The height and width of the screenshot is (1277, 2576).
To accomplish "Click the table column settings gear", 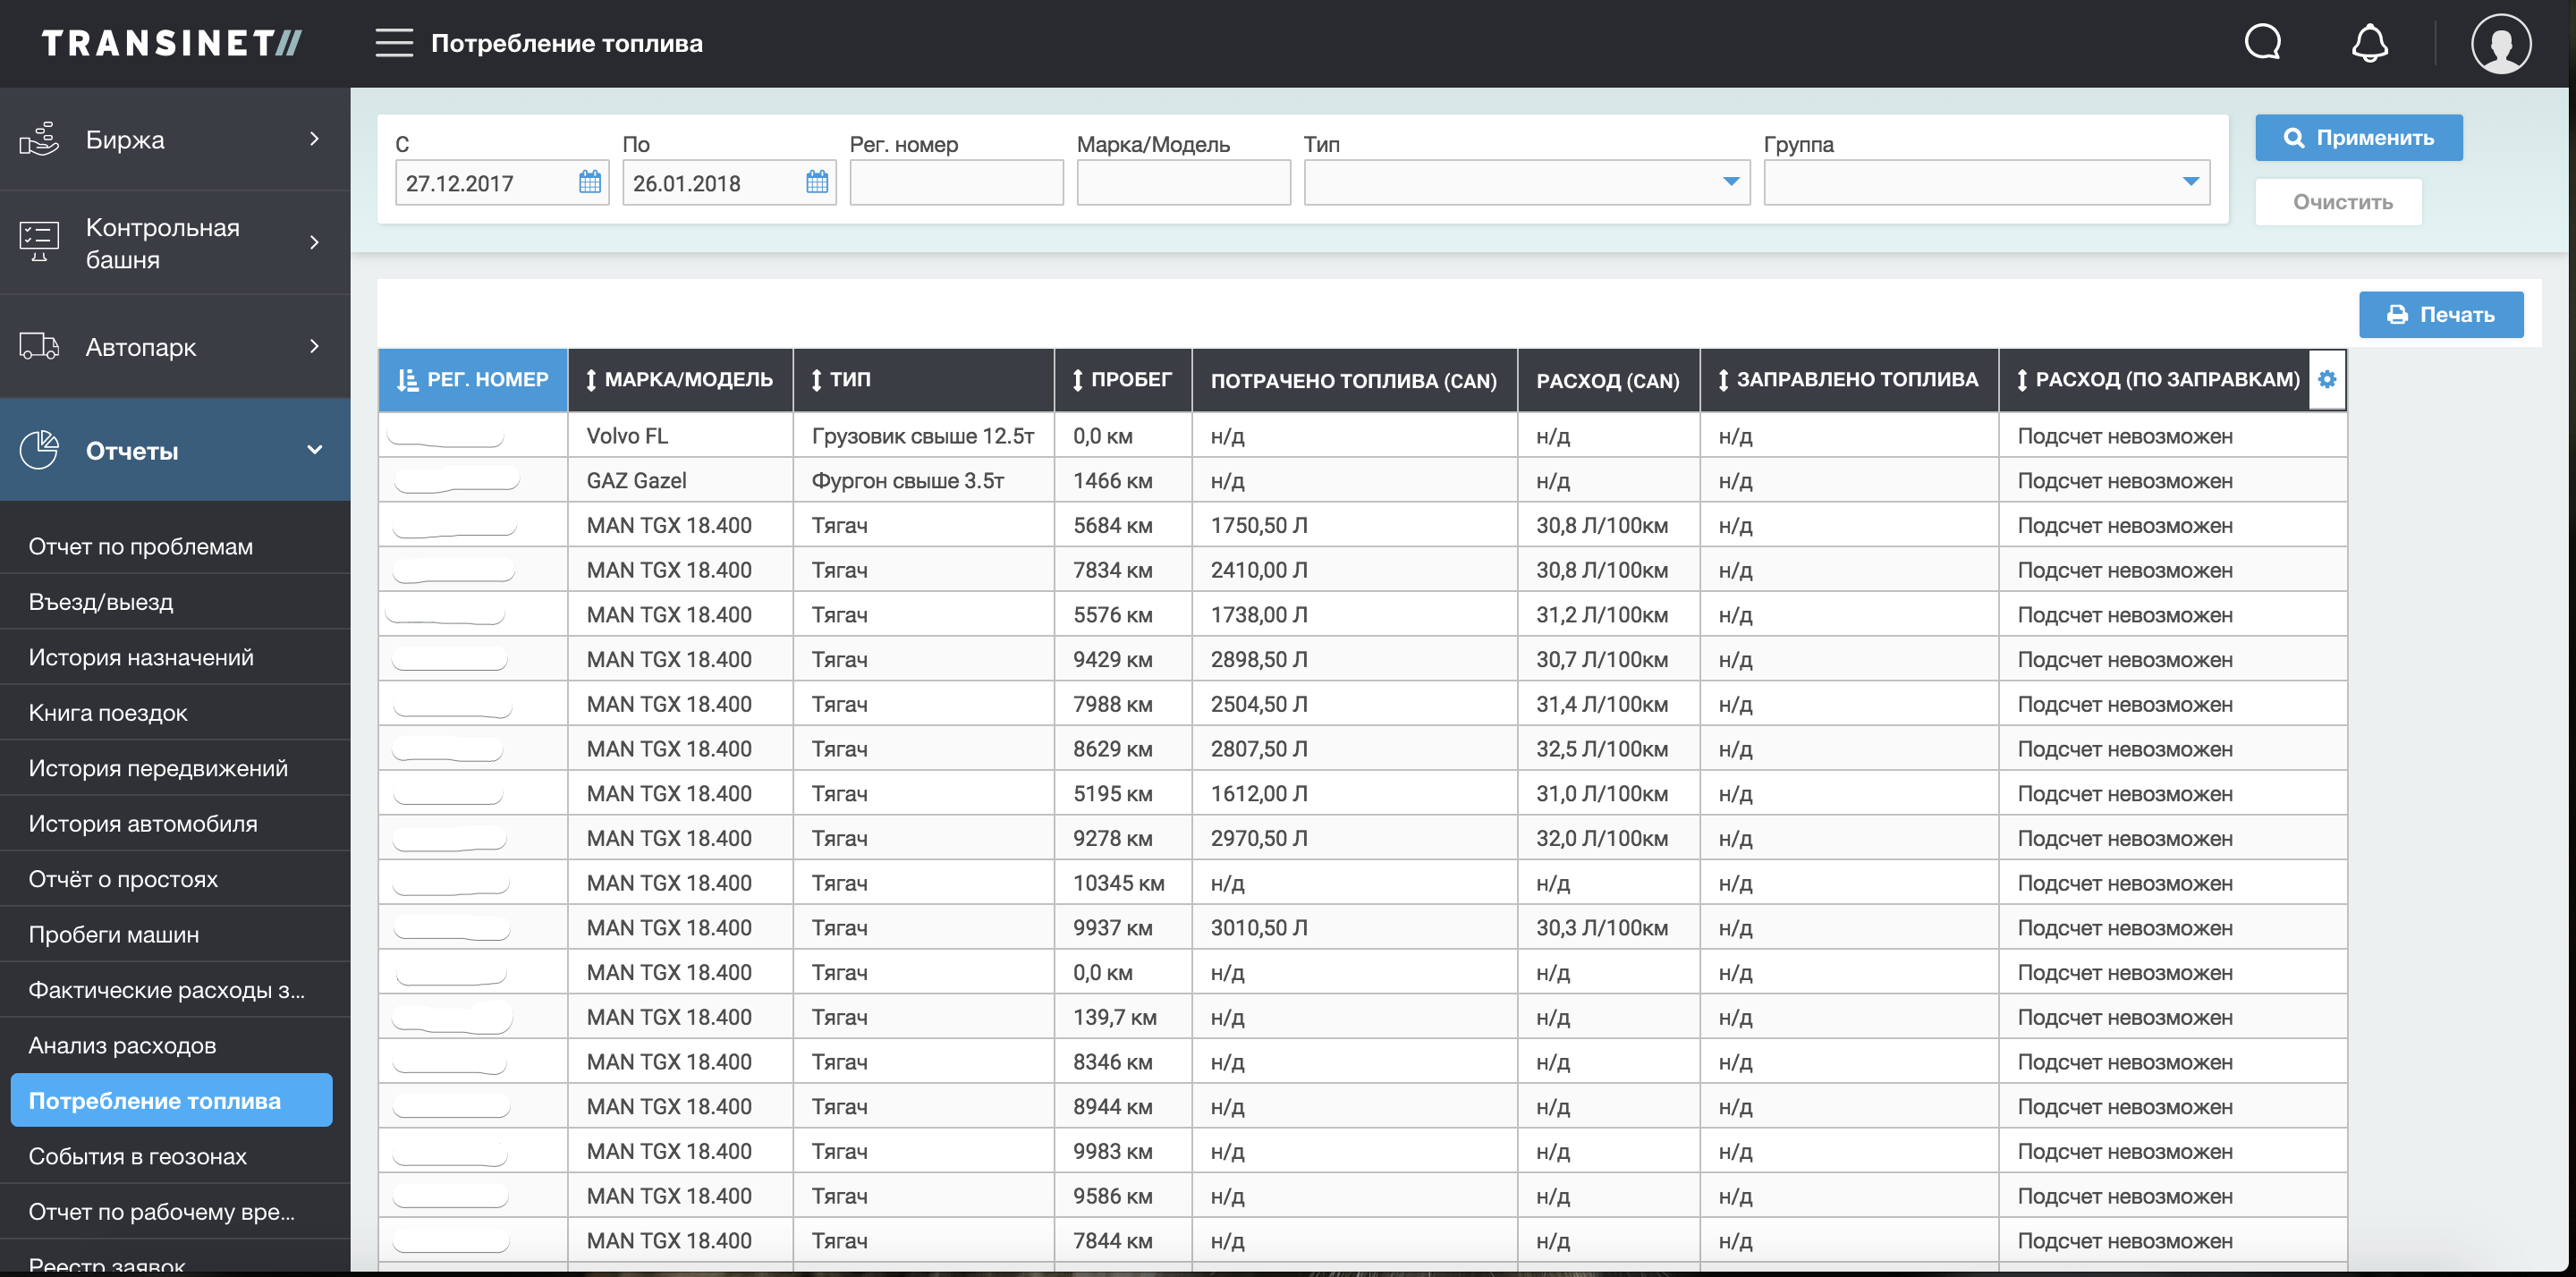I will pyautogui.click(x=2327, y=379).
